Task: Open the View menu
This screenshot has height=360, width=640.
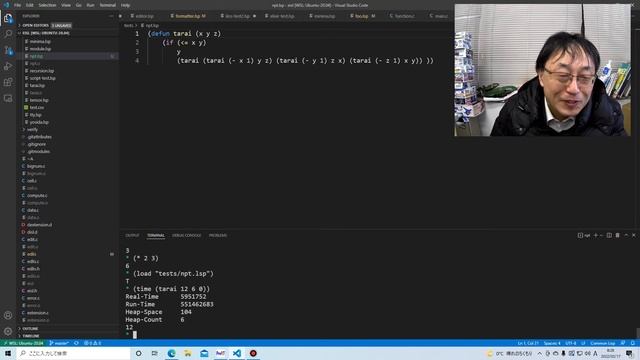Action: tap(66, 5)
